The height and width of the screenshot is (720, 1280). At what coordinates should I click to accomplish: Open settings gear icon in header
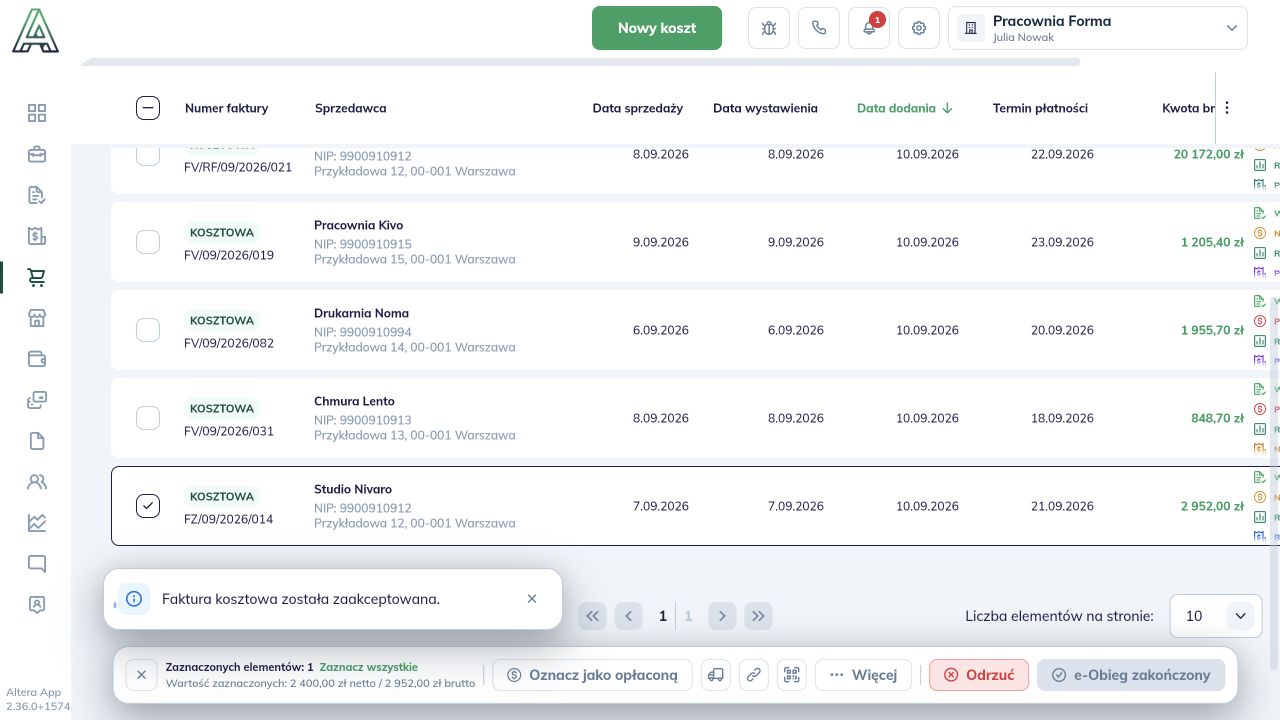click(919, 28)
